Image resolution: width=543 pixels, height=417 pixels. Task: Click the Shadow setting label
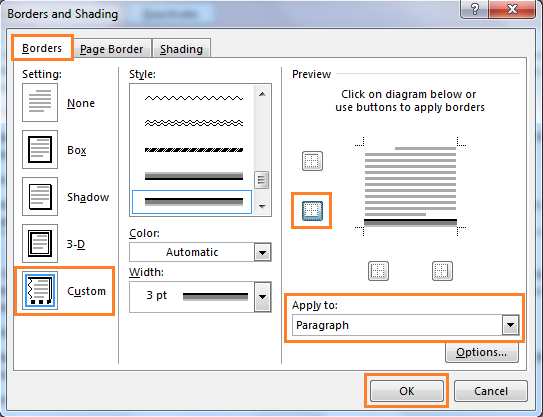point(88,197)
